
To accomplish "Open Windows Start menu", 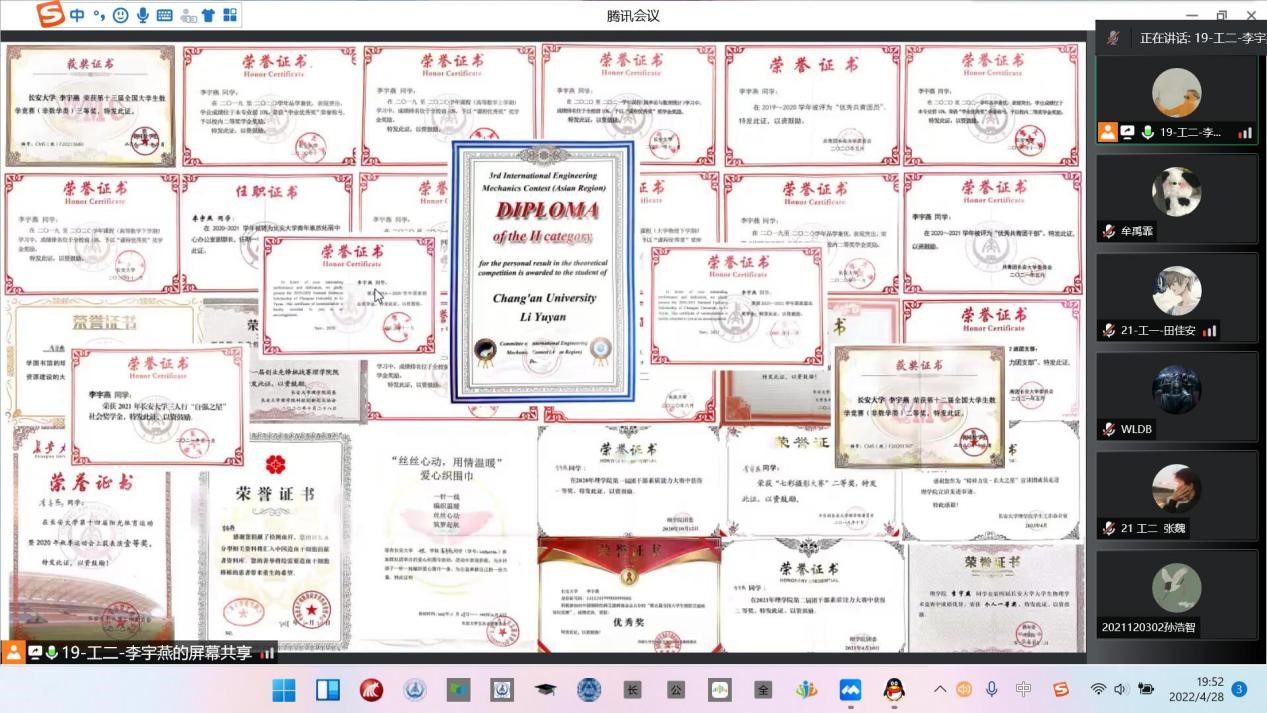I will [x=284, y=690].
